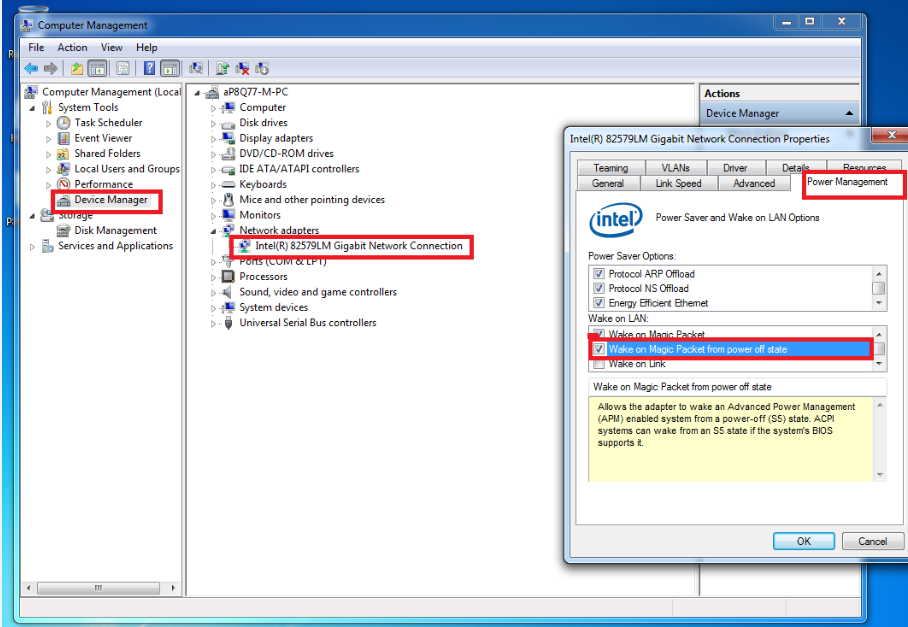
Task: Switch to the Link Speed tab
Action: (x=679, y=184)
